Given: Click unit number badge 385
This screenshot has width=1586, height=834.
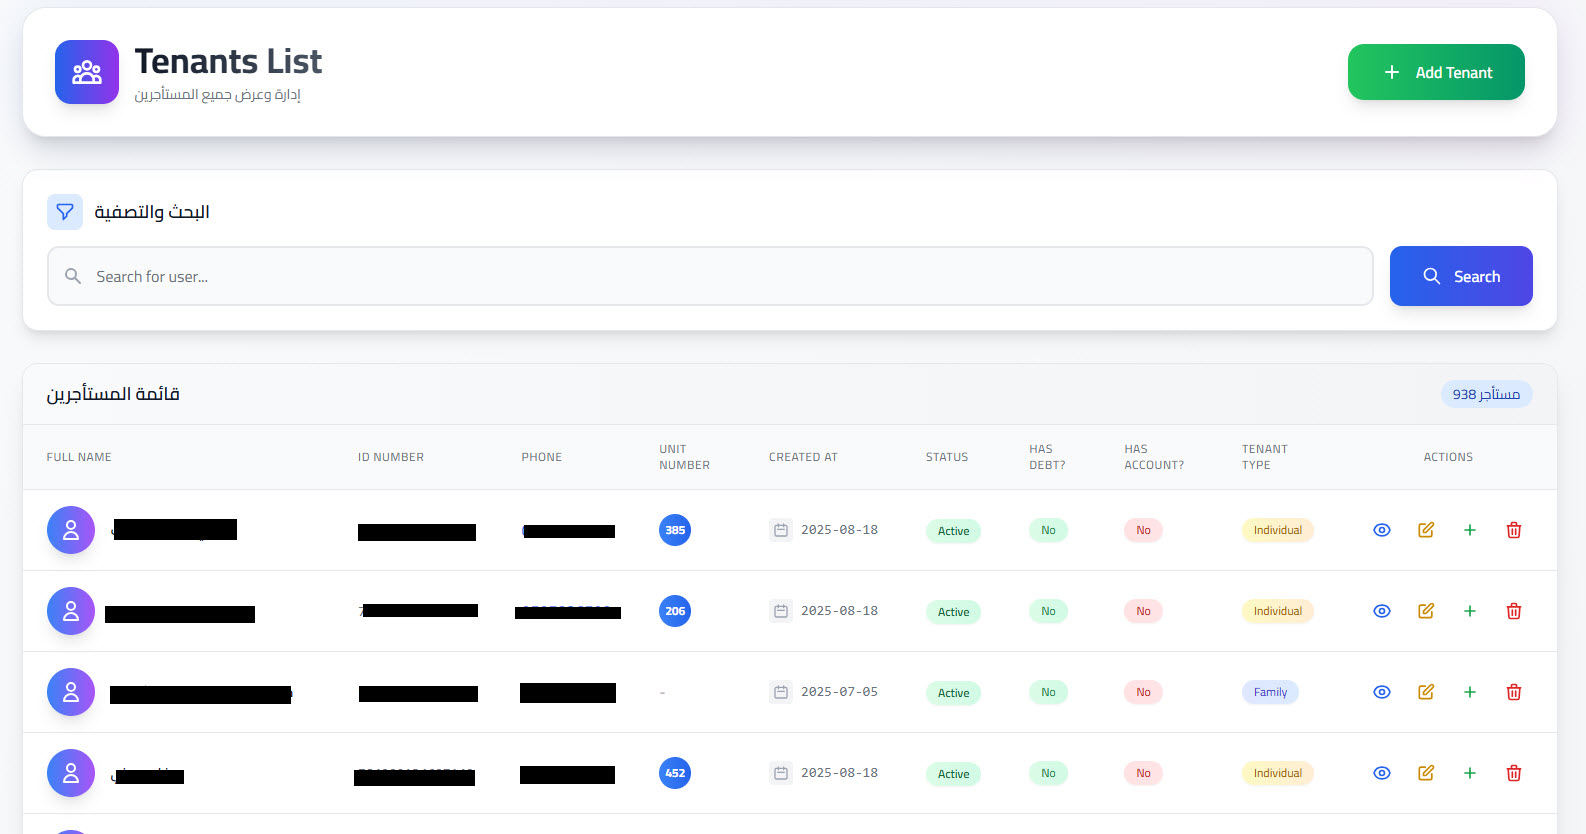Looking at the screenshot, I should pos(675,530).
